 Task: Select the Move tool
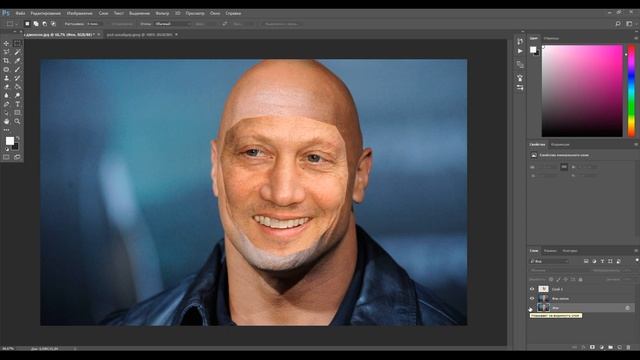coord(6,43)
